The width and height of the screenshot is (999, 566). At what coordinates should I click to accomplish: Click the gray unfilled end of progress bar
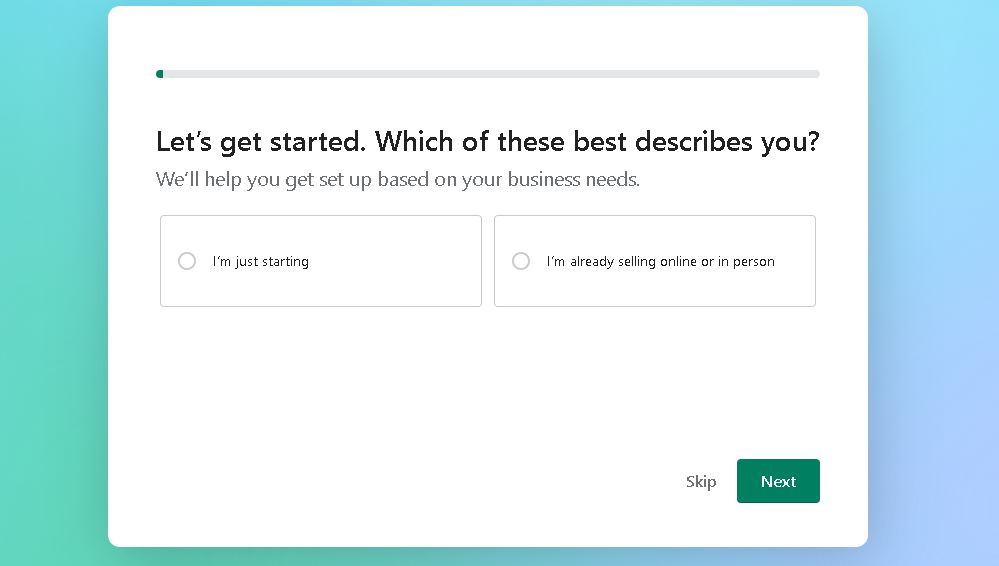[x=810, y=74]
